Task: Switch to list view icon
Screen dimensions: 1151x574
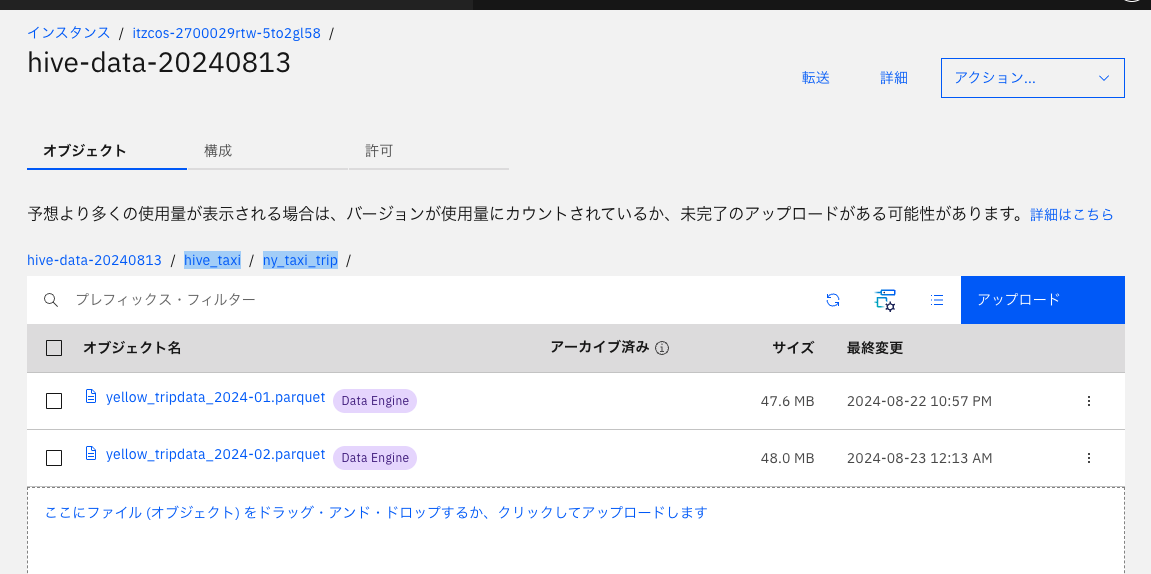Action: pyautogui.click(x=937, y=299)
